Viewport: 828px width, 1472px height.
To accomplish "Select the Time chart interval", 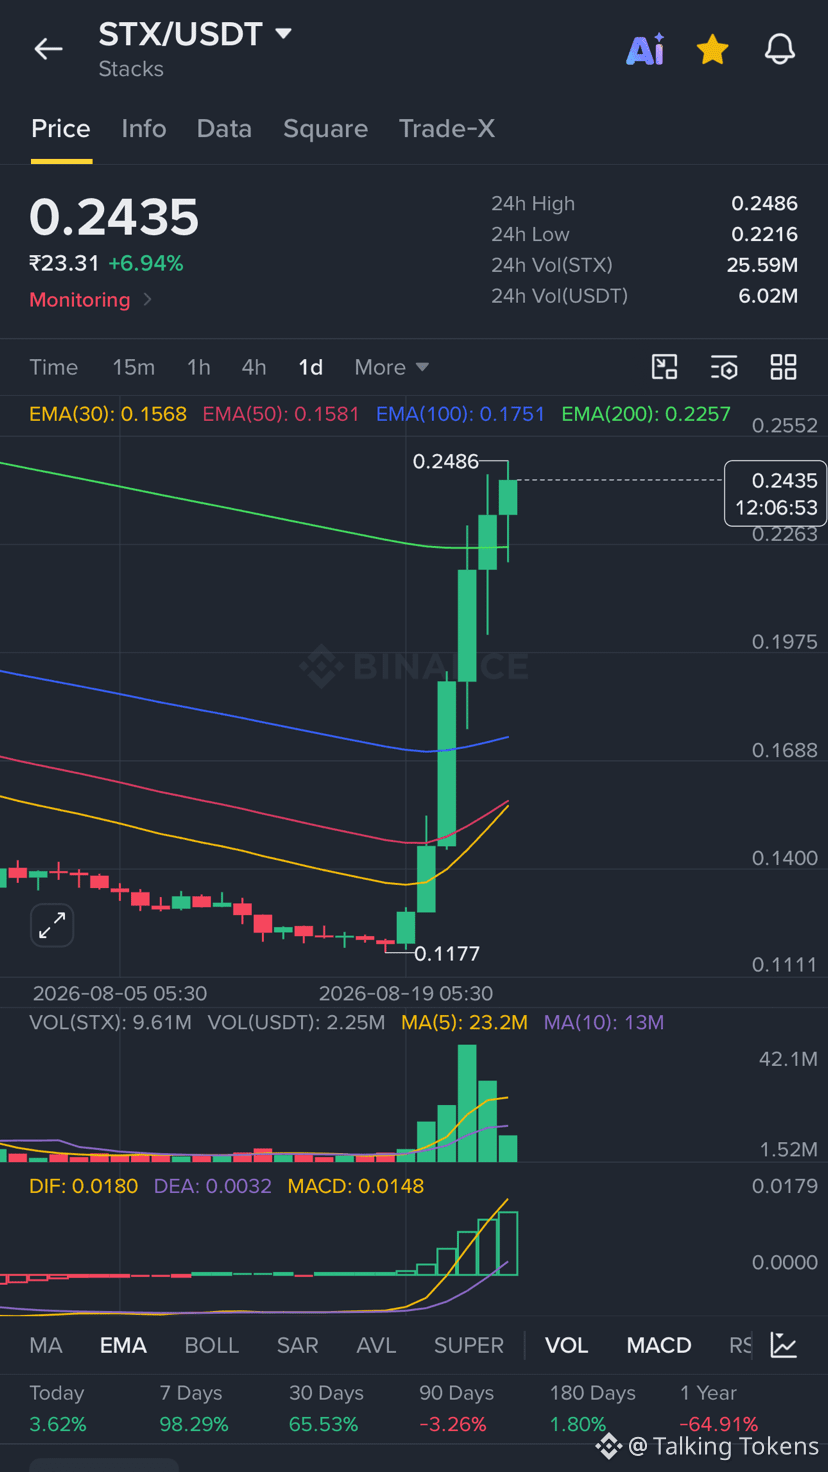I will (x=54, y=367).
